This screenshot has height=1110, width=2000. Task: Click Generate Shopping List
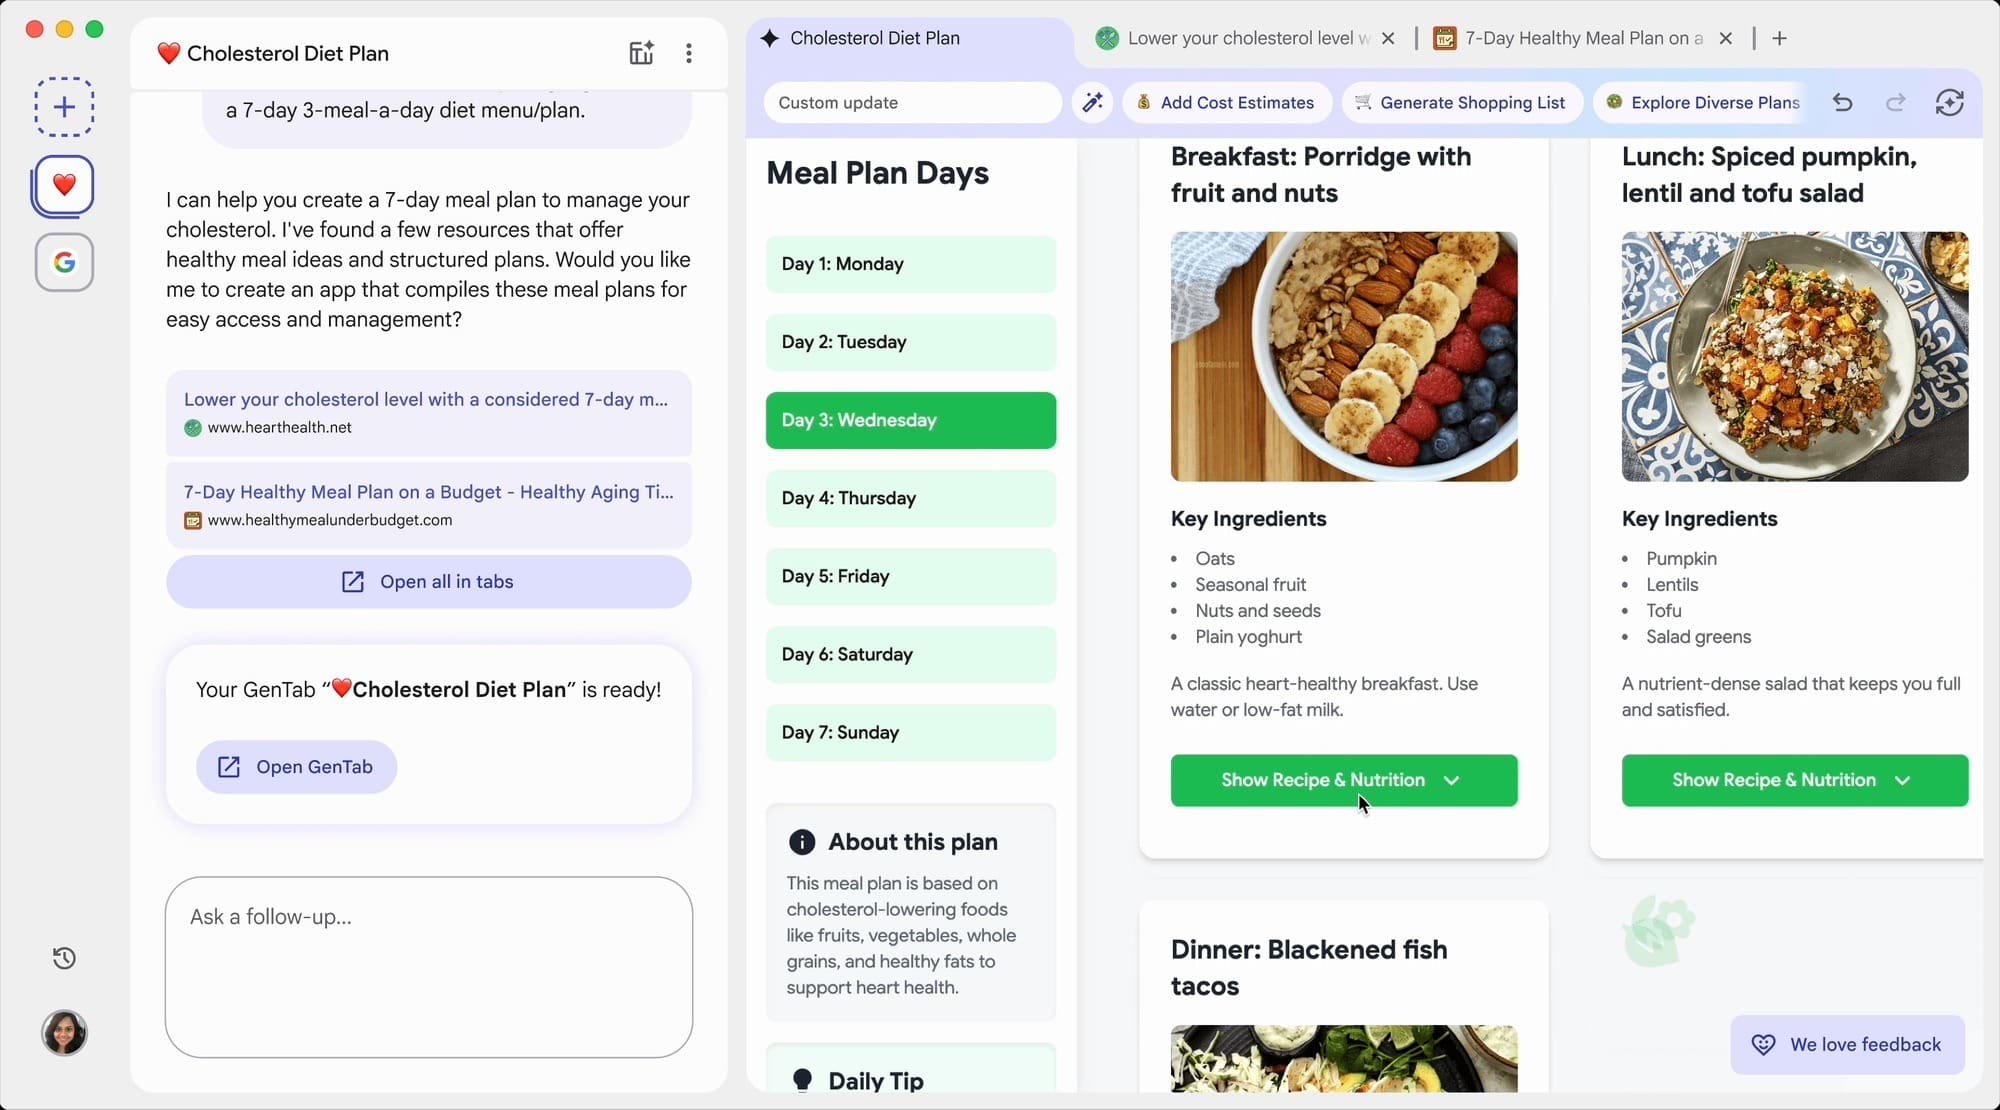tap(1461, 102)
